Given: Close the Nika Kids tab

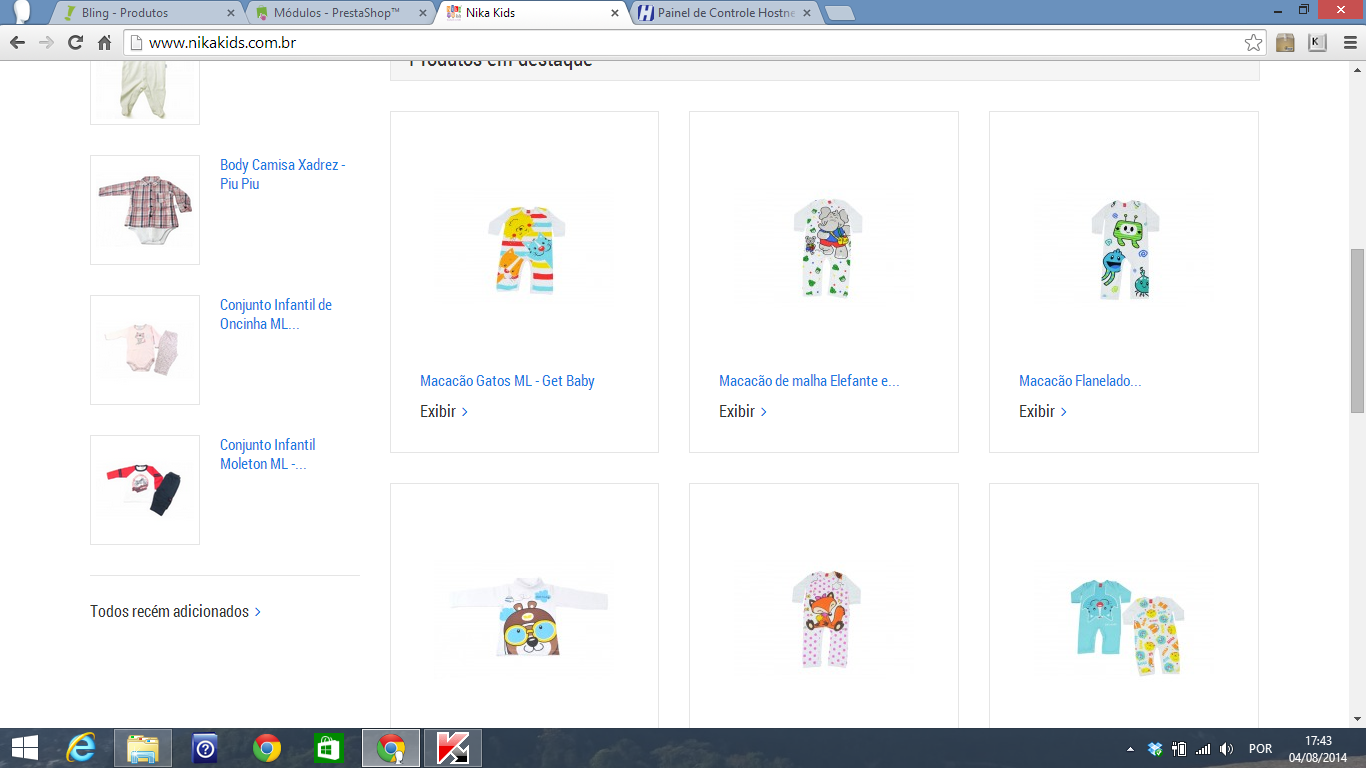Looking at the screenshot, I should (x=615, y=13).
